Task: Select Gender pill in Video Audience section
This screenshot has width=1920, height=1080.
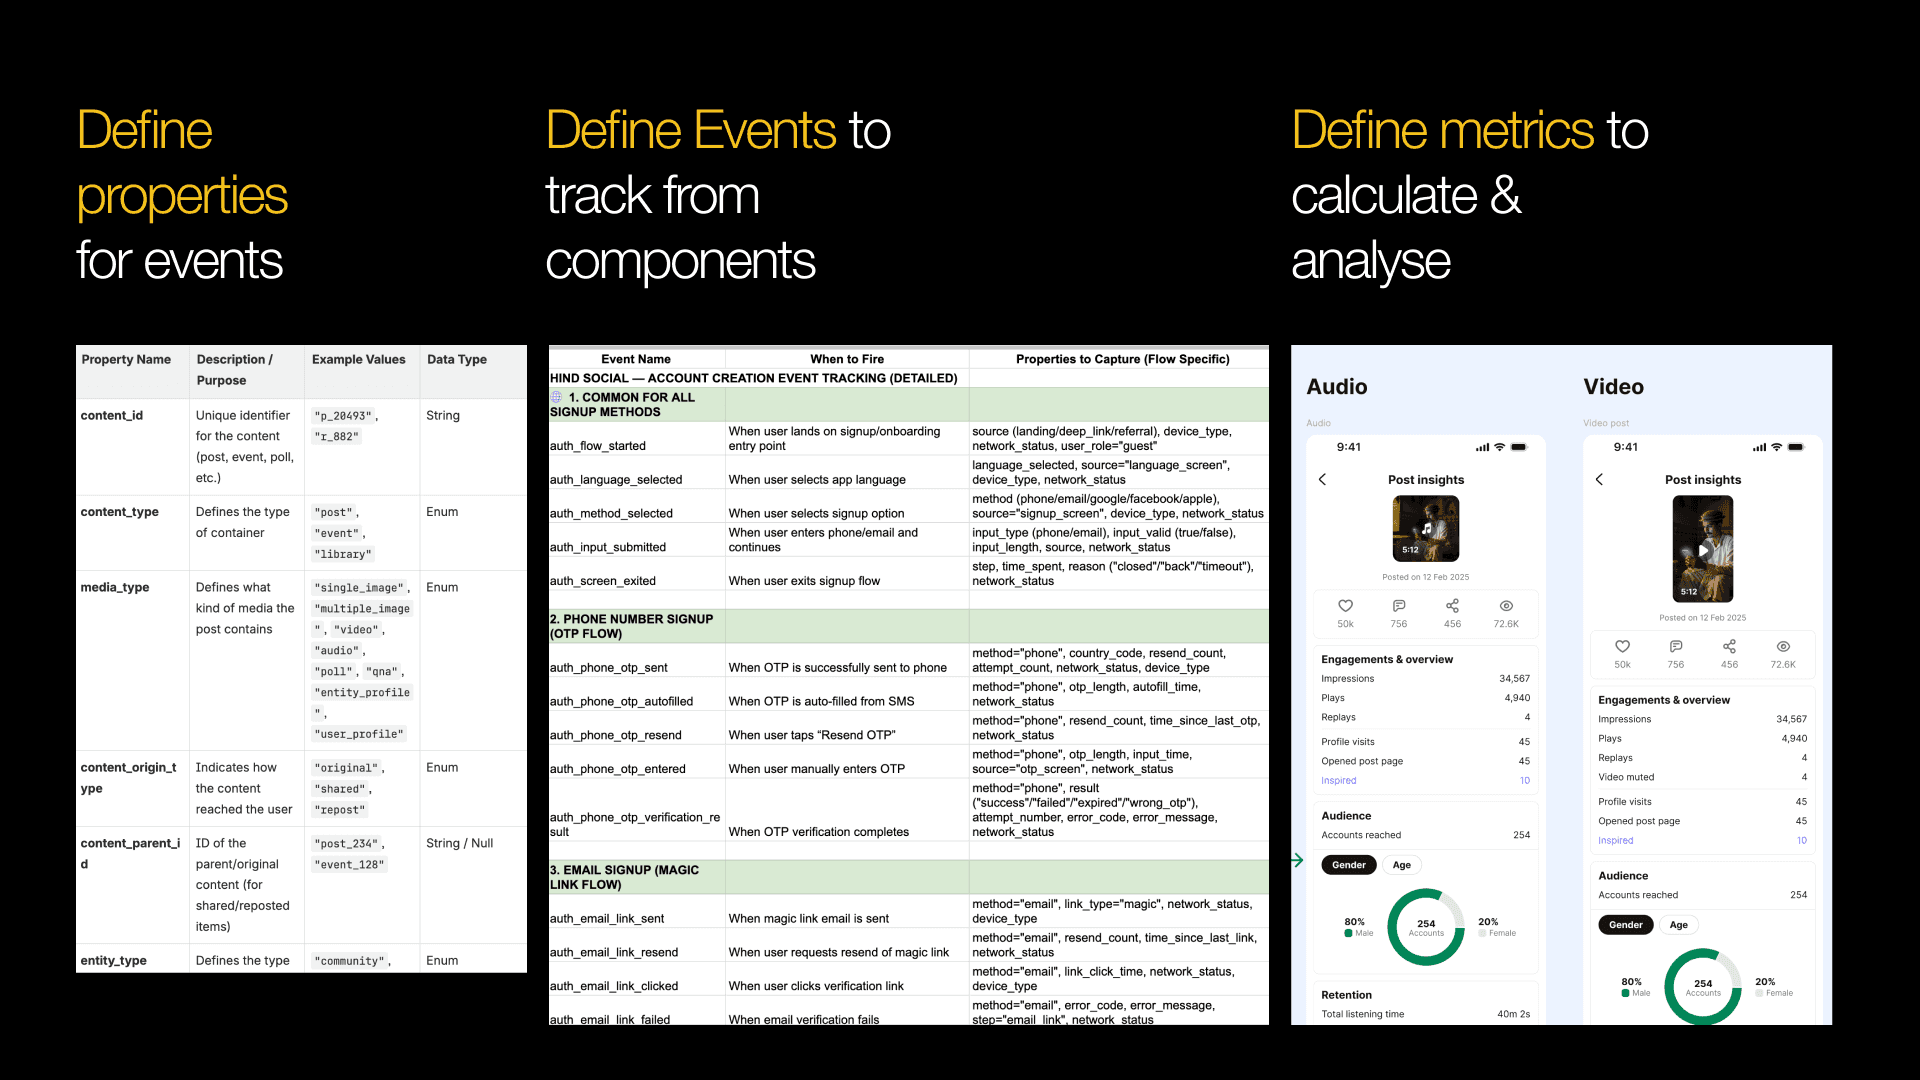Action: [x=1625, y=925]
